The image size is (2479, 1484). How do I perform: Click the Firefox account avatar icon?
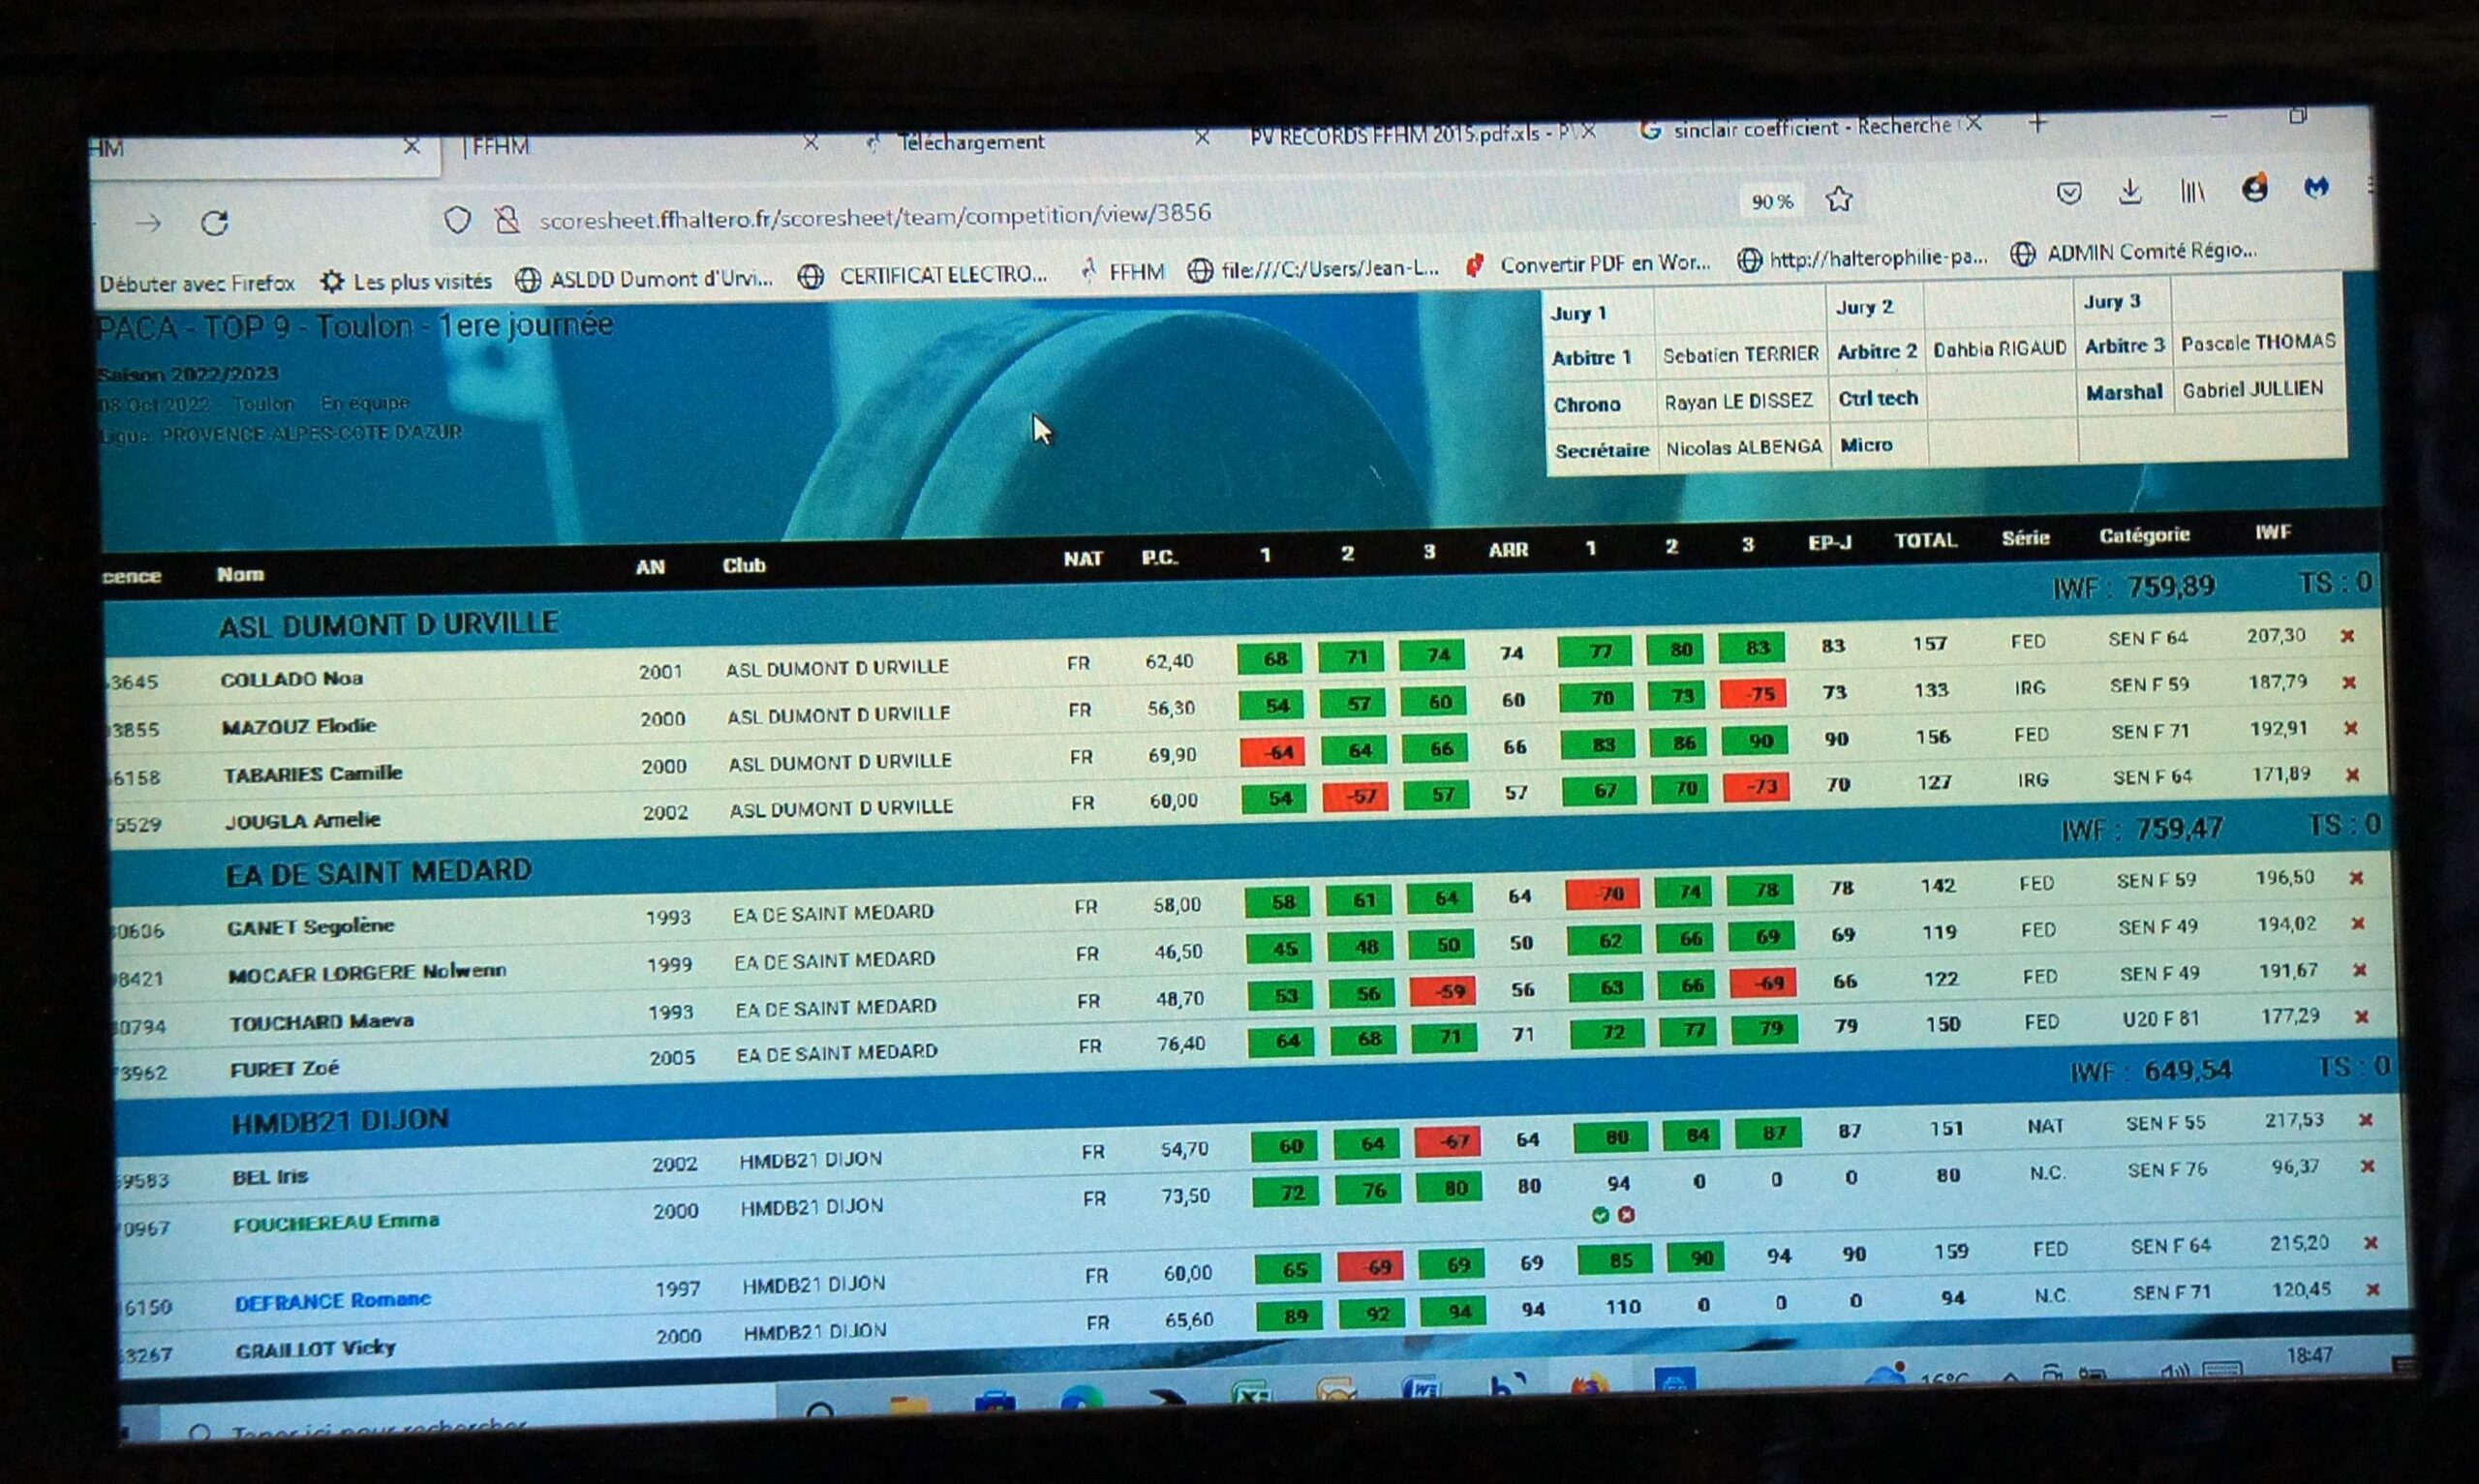tap(2254, 188)
